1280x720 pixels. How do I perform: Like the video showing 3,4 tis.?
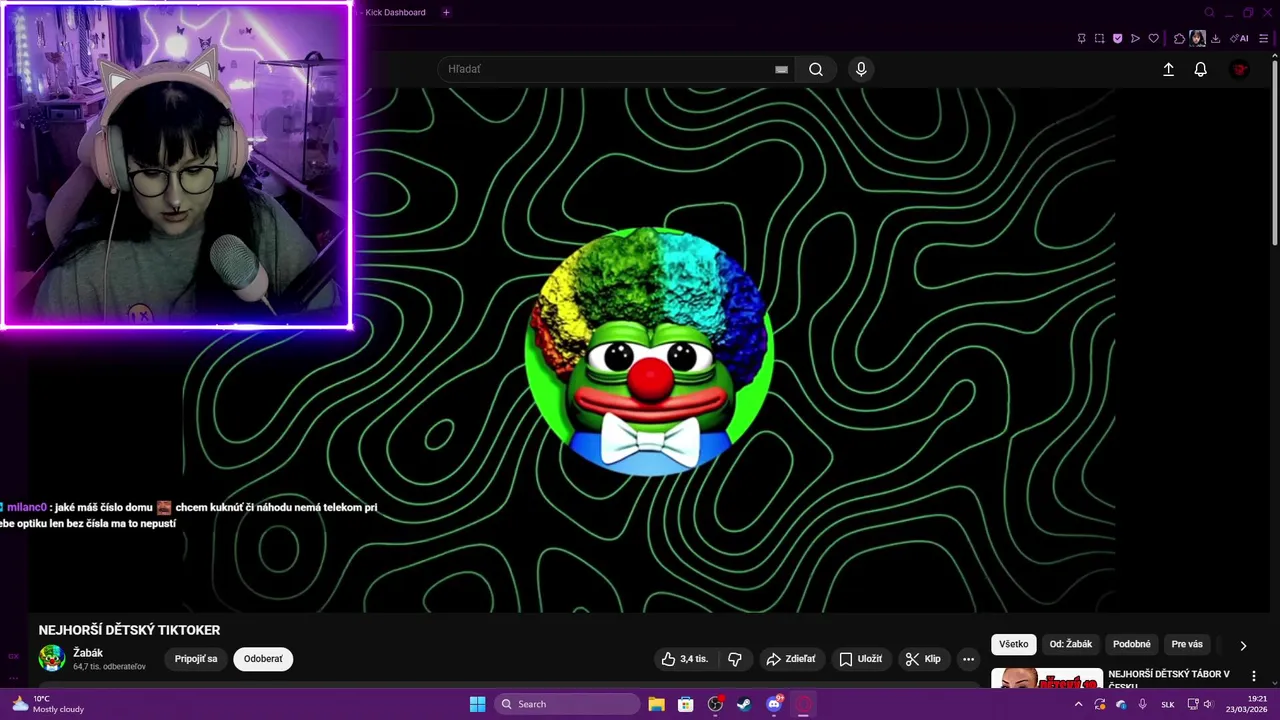(x=685, y=659)
